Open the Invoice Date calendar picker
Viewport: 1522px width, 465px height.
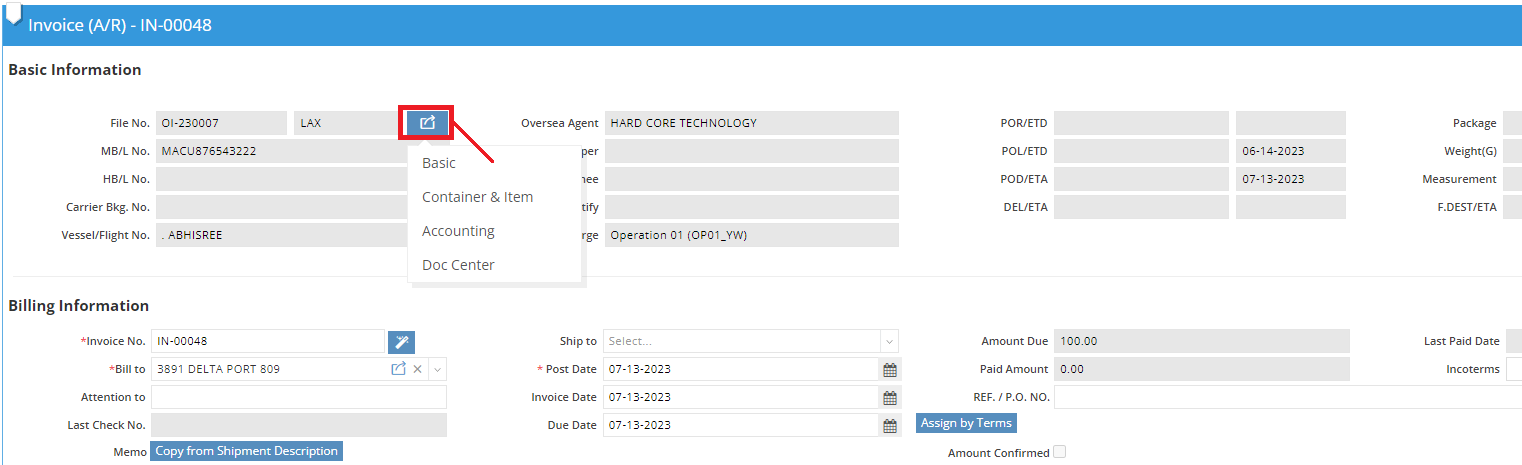pos(889,398)
